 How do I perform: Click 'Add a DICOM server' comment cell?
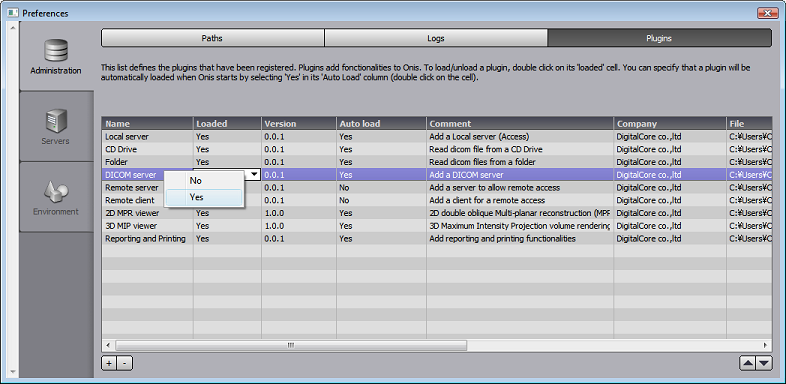pyautogui.click(x=520, y=175)
